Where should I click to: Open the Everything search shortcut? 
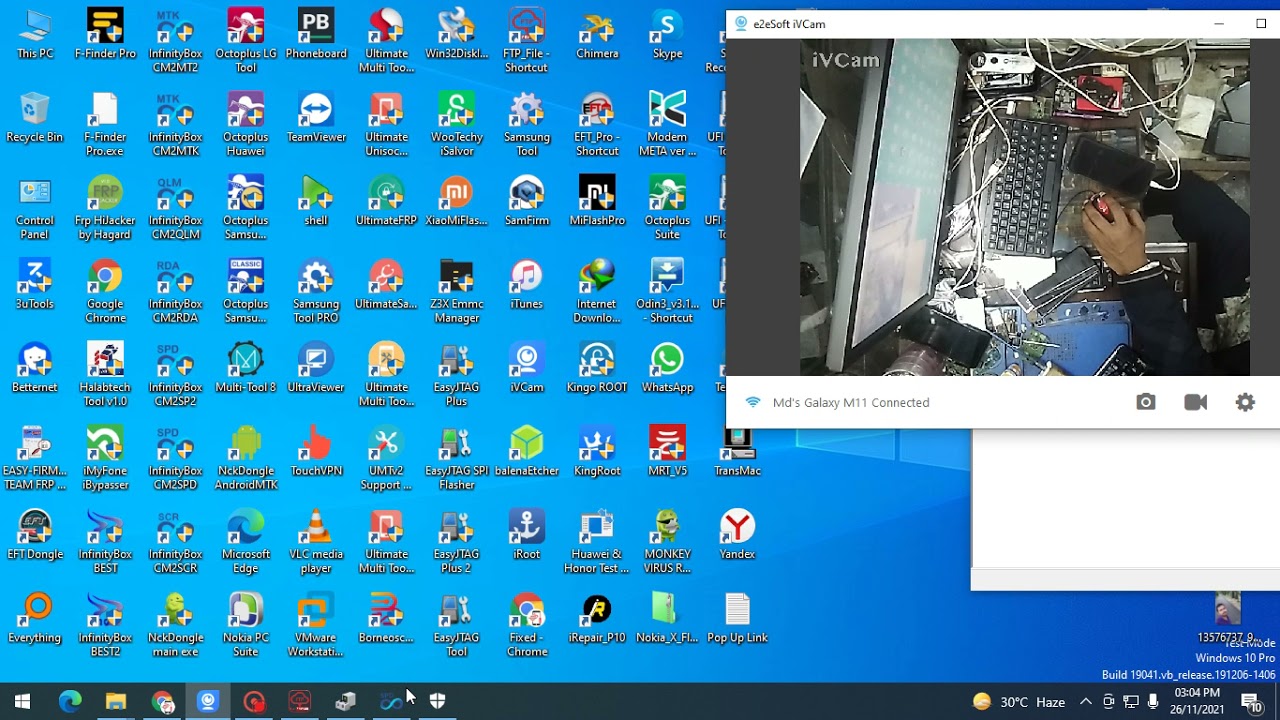pyautogui.click(x=35, y=618)
